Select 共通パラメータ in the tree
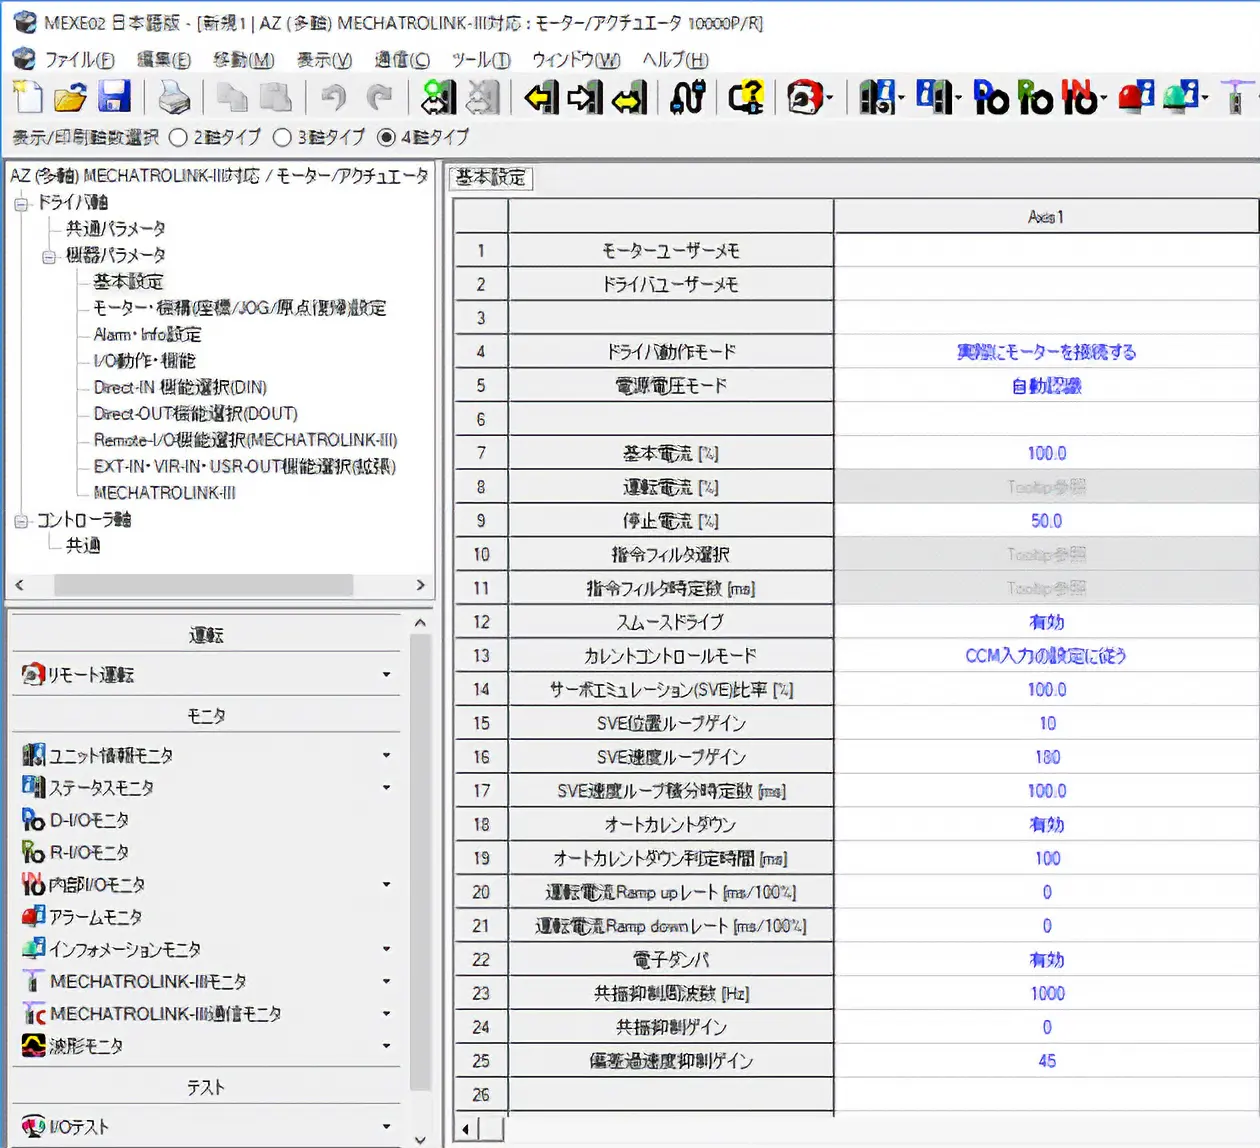 [x=116, y=229]
